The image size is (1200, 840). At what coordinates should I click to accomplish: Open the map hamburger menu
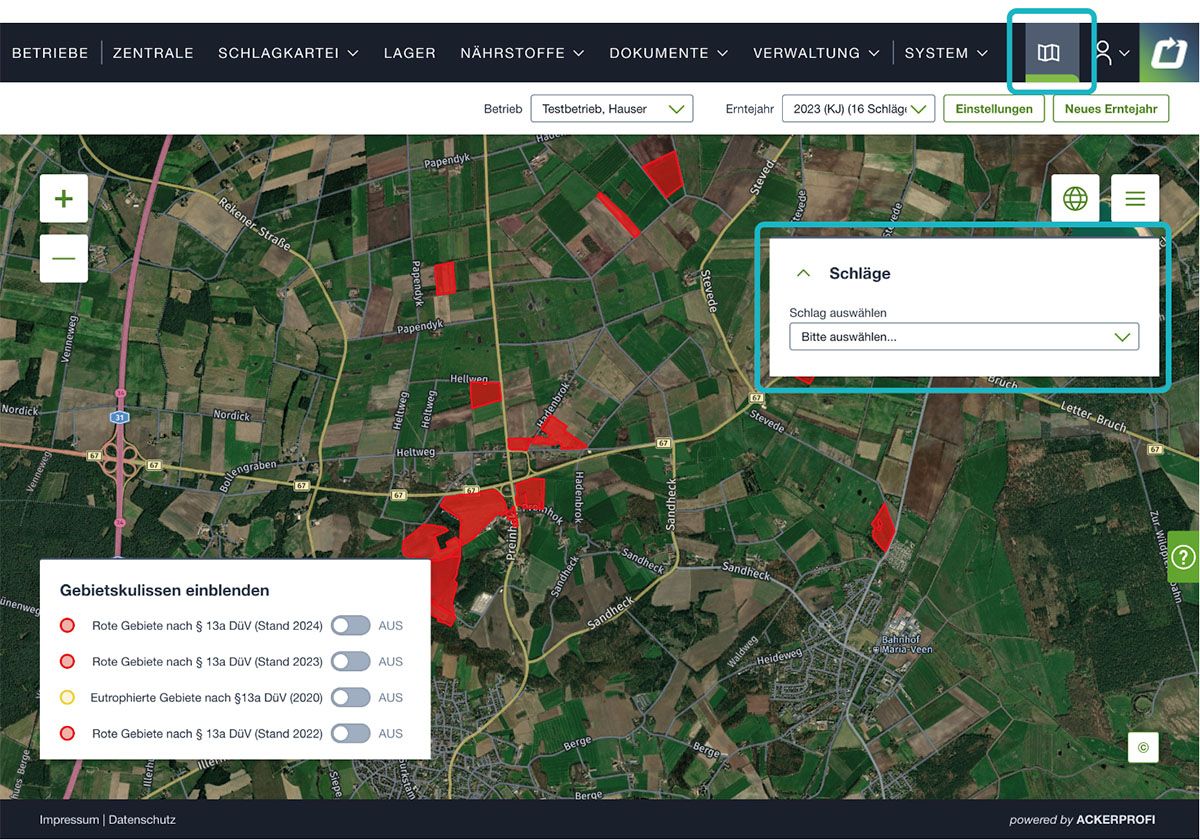coord(1135,199)
